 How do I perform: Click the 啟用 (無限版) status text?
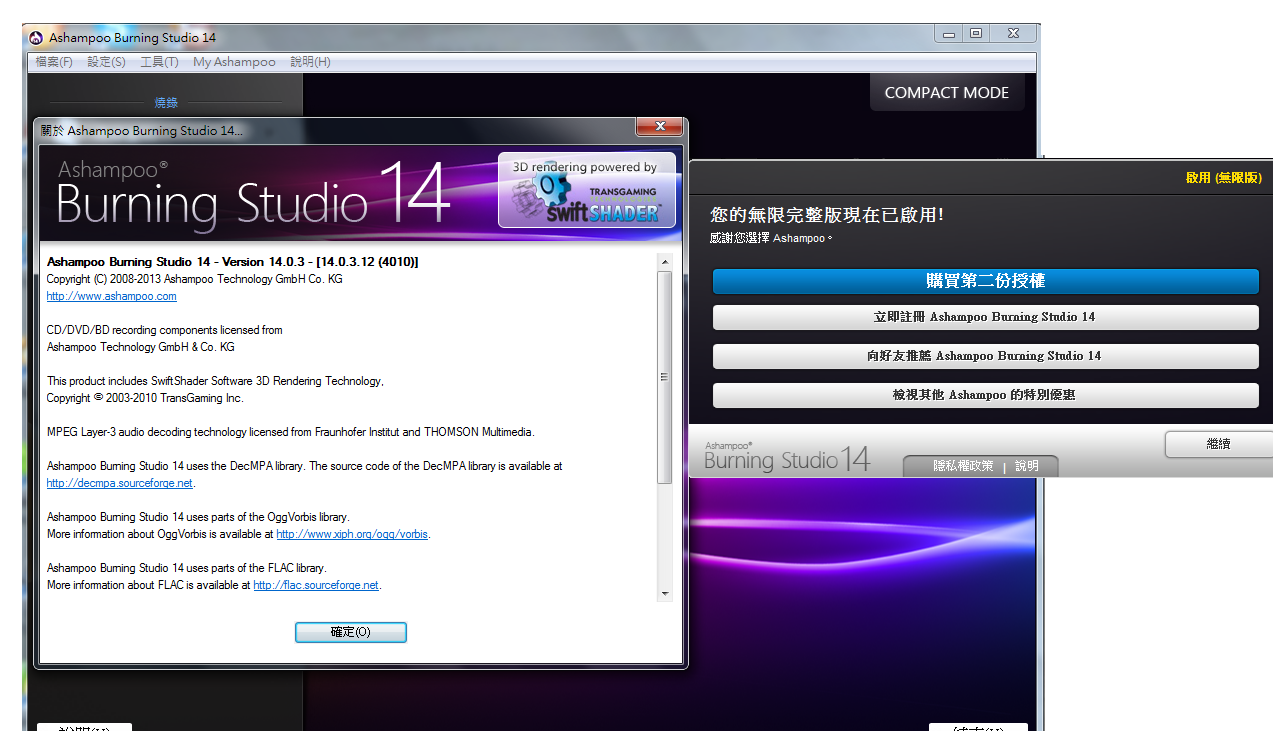1224,177
